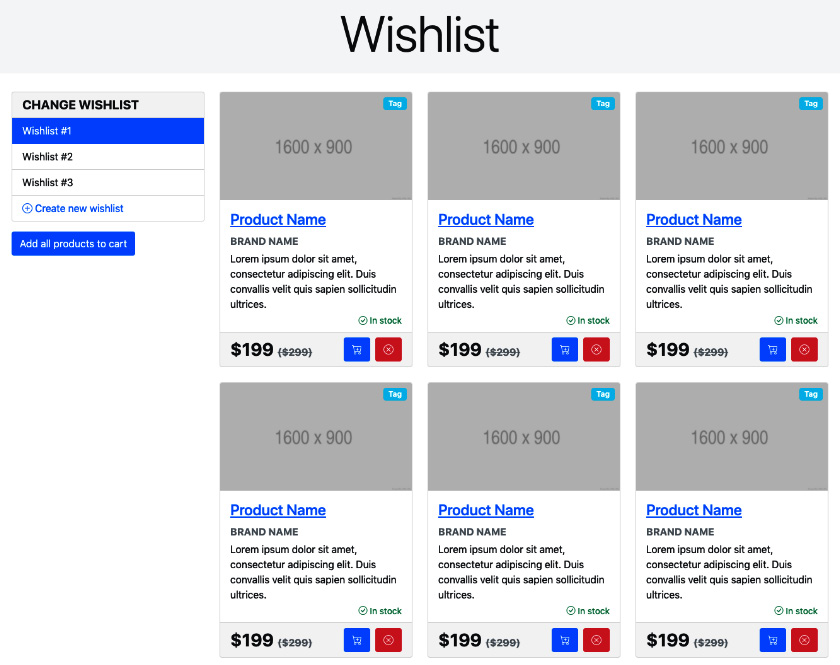Remove top-middle product with its red X icon
Viewport: 840px width, 665px height.
point(596,349)
